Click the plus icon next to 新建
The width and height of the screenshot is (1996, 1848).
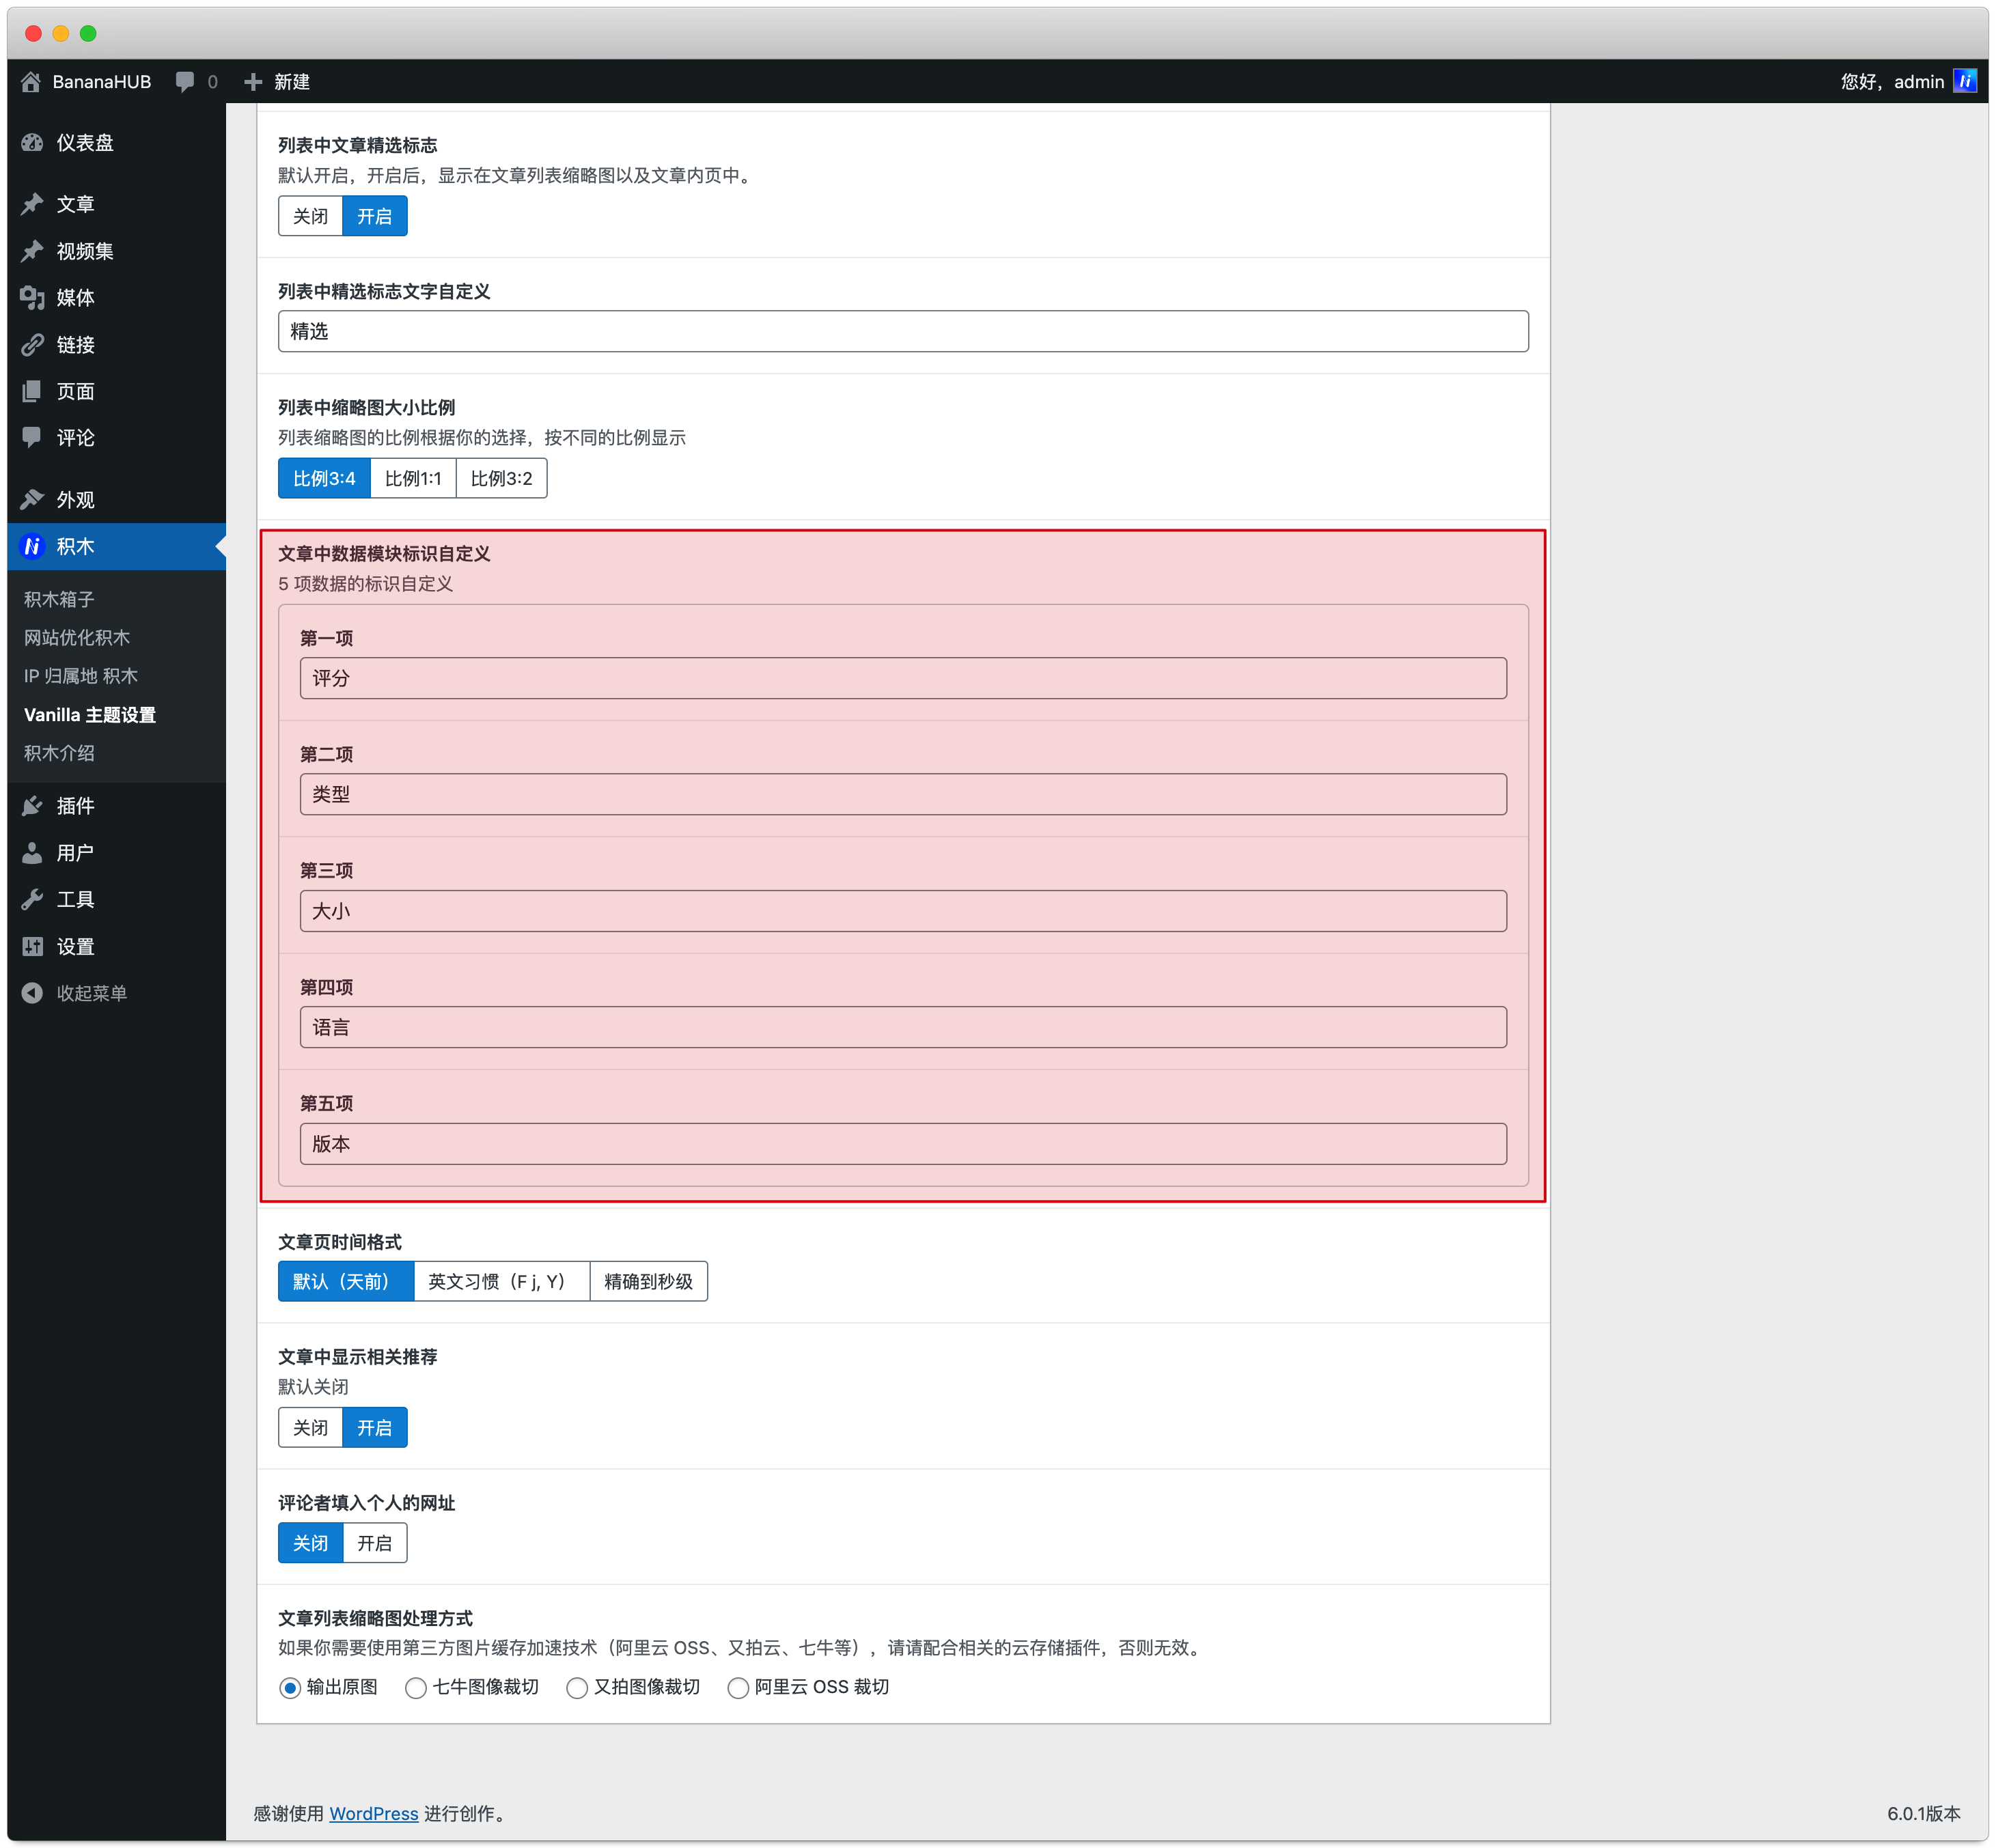[x=253, y=82]
